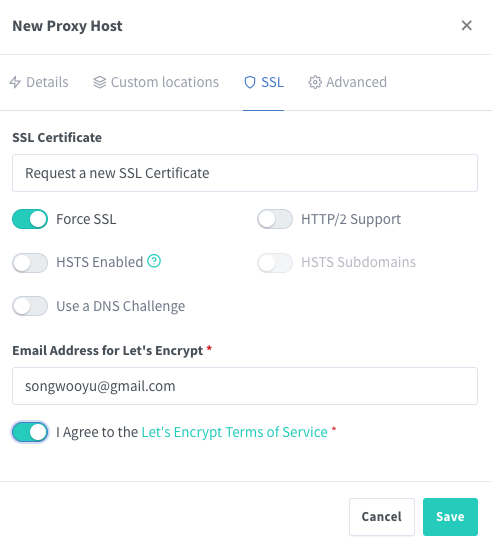Enable HTTP/2 Support switch

click(x=275, y=219)
